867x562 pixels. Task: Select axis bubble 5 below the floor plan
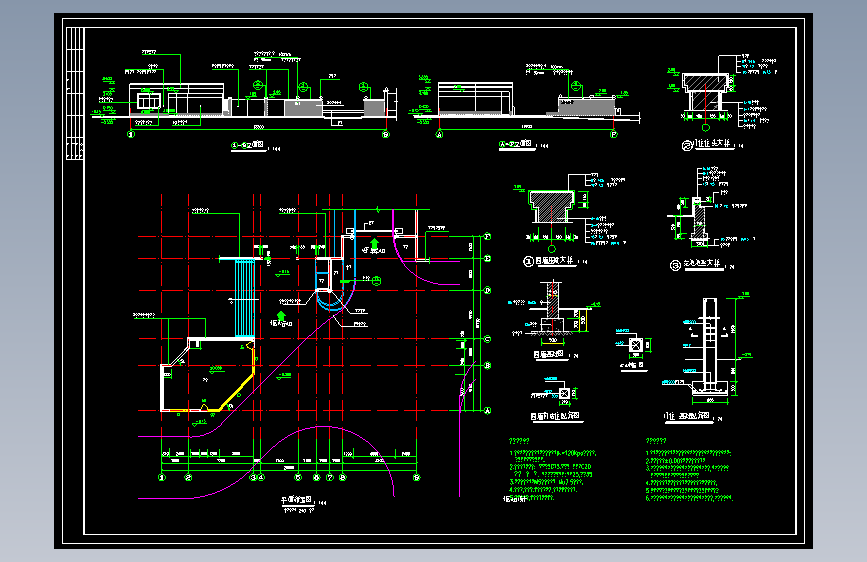[x=298, y=477]
